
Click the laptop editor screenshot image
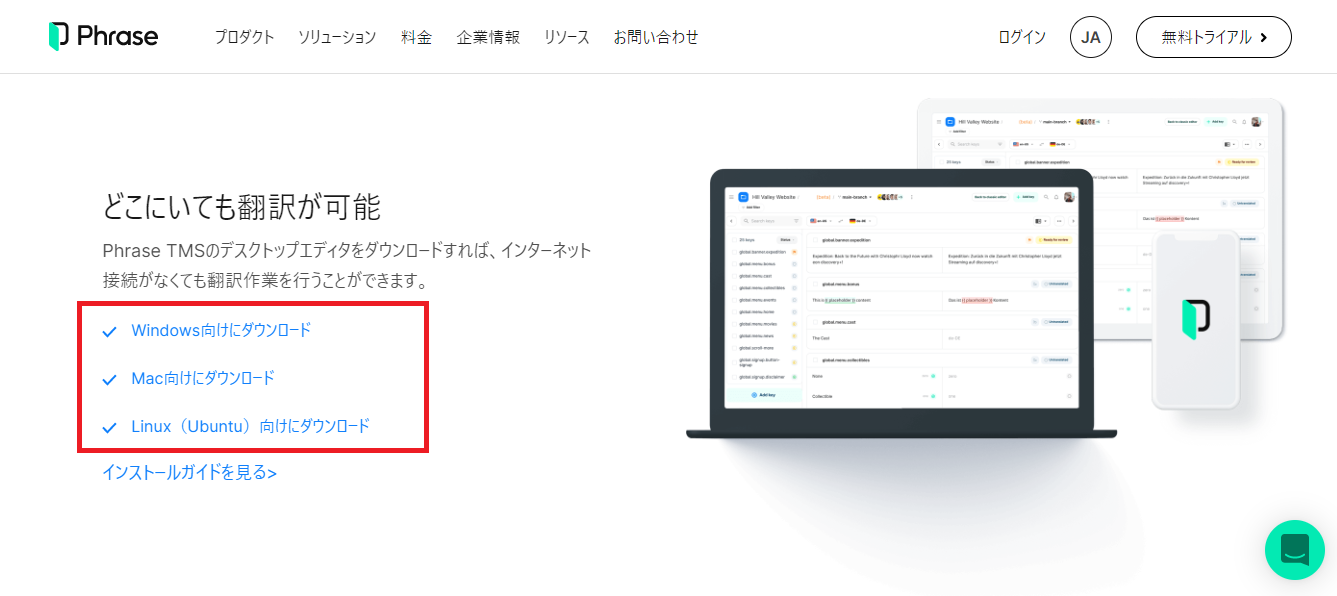[x=900, y=300]
